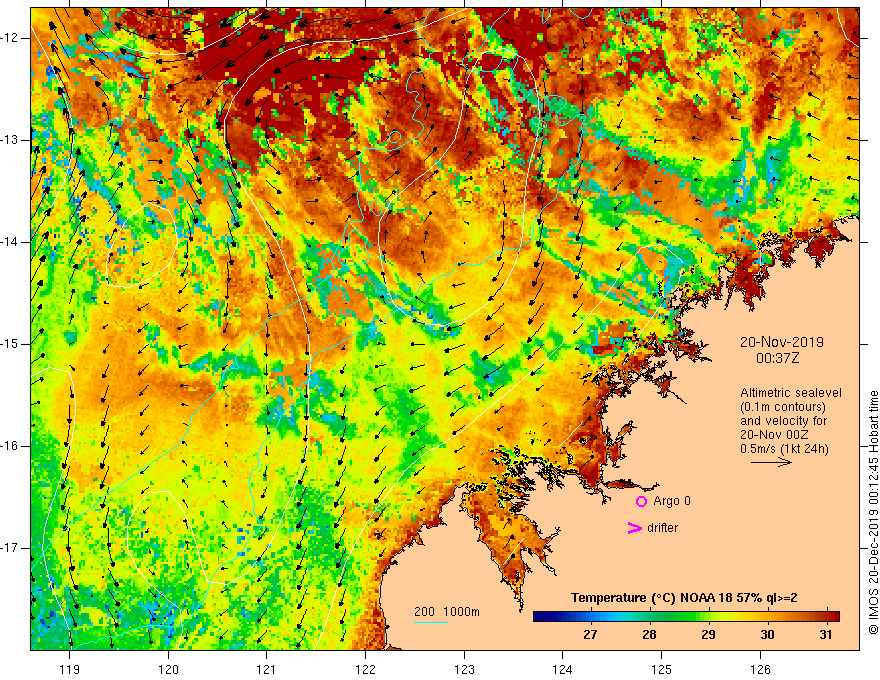Click the longitude 124 axis label
This screenshot has width=880, height=680.
(x=562, y=669)
